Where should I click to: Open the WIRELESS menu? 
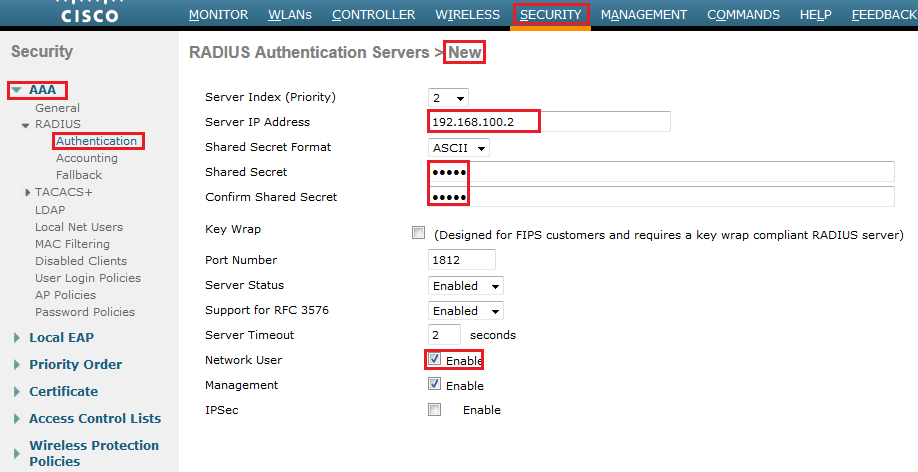point(468,15)
